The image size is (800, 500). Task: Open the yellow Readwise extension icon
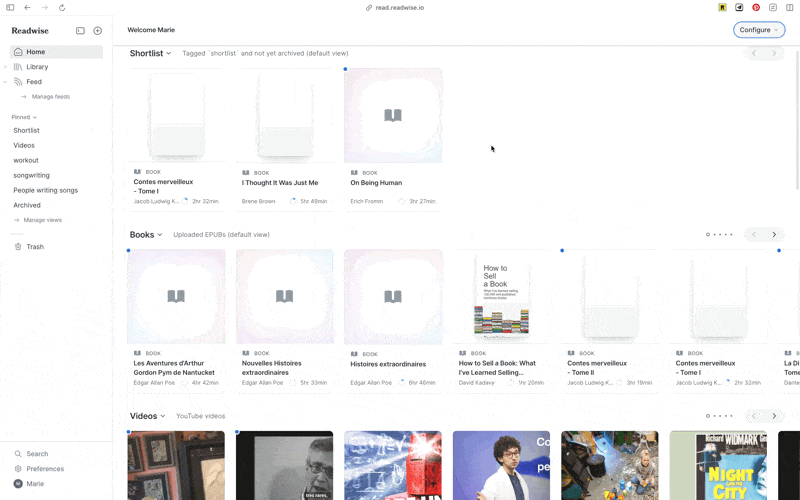click(x=722, y=8)
